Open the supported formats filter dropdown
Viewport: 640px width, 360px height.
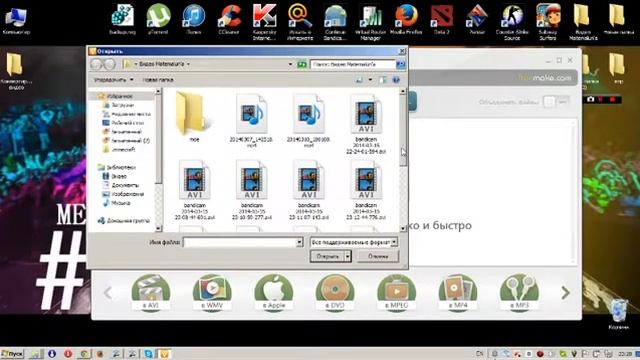point(353,242)
